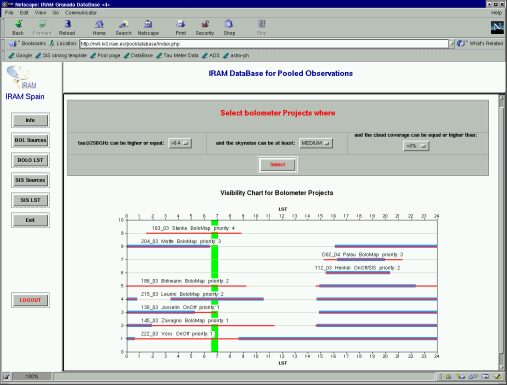507x385 pixels.
Task: Click the 112_03 Henkel label
Action: click(357, 268)
